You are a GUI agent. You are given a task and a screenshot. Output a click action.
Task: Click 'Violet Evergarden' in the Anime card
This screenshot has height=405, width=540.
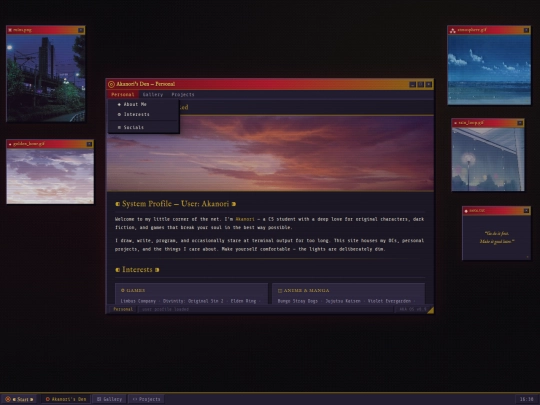[389, 301]
